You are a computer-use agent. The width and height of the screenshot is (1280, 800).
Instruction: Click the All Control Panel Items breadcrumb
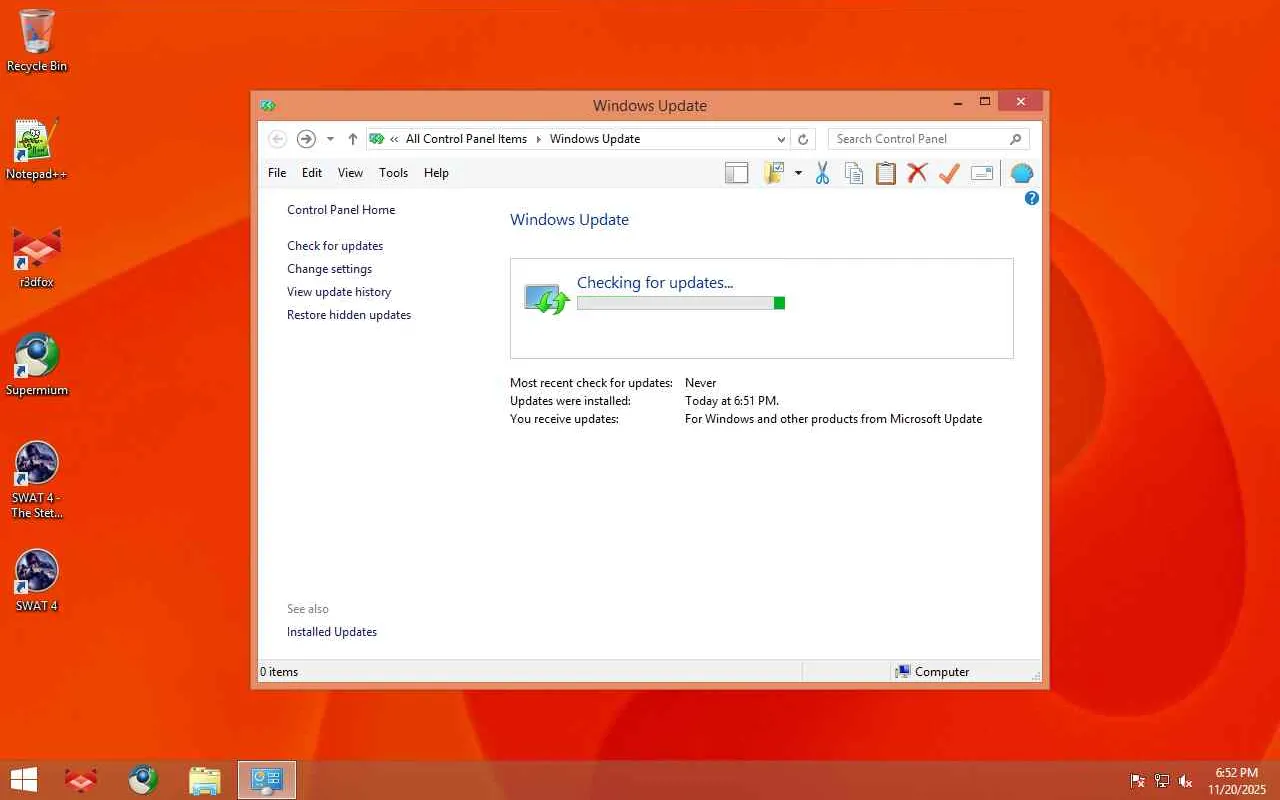(466, 139)
